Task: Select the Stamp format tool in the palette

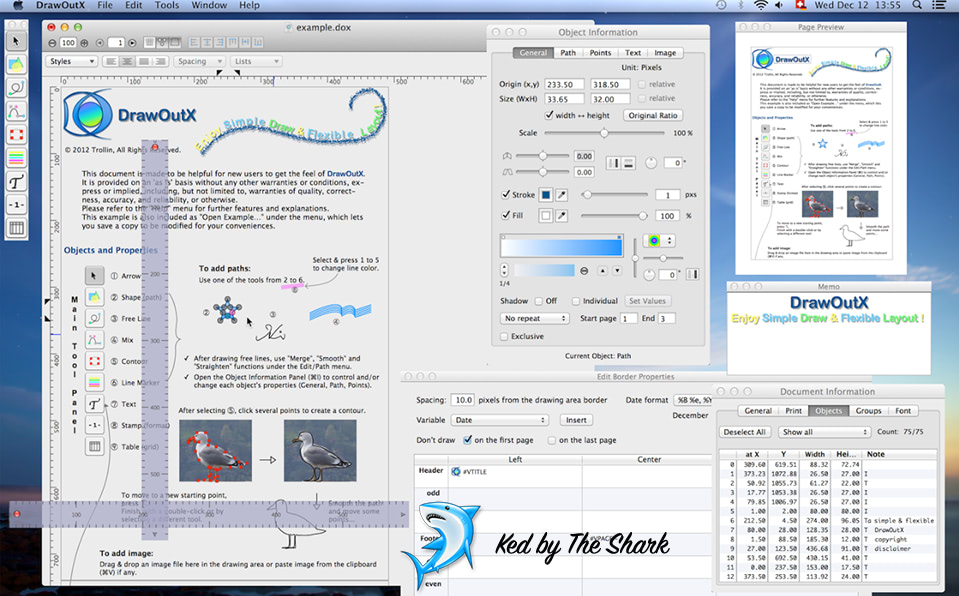Action: tap(17, 204)
